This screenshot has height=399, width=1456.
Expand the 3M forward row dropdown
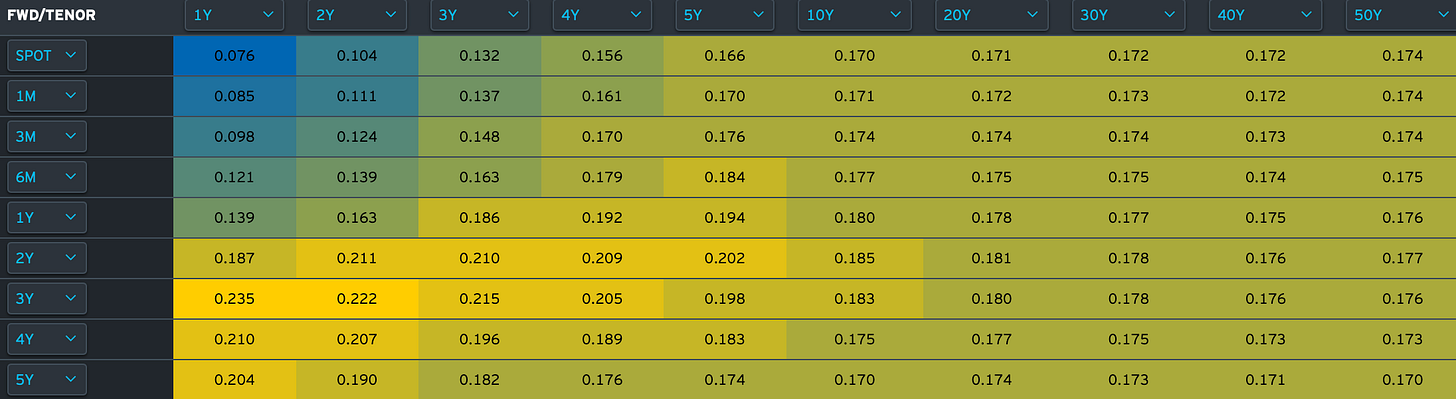point(47,137)
